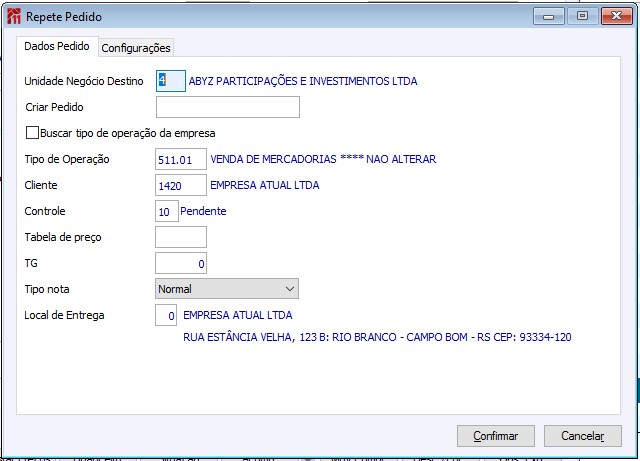Click the Cliente field showing 1420

(x=181, y=185)
